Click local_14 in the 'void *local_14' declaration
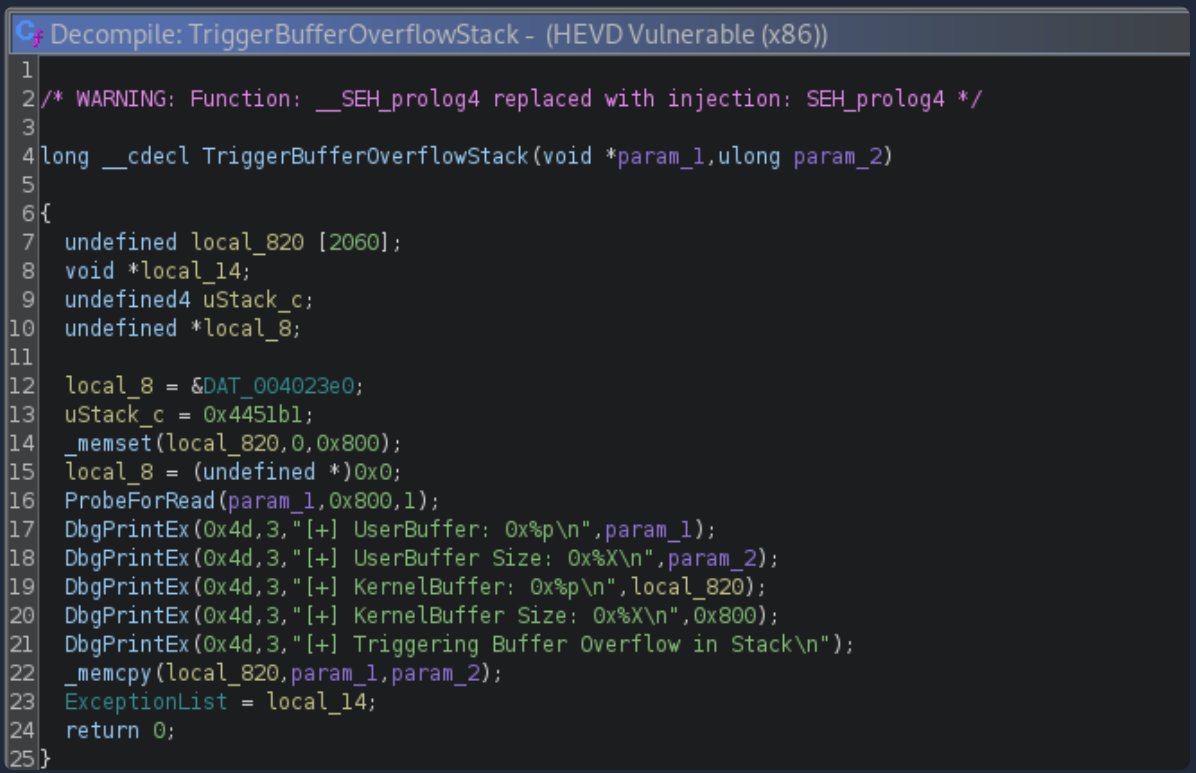The width and height of the screenshot is (1196, 773). point(191,271)
